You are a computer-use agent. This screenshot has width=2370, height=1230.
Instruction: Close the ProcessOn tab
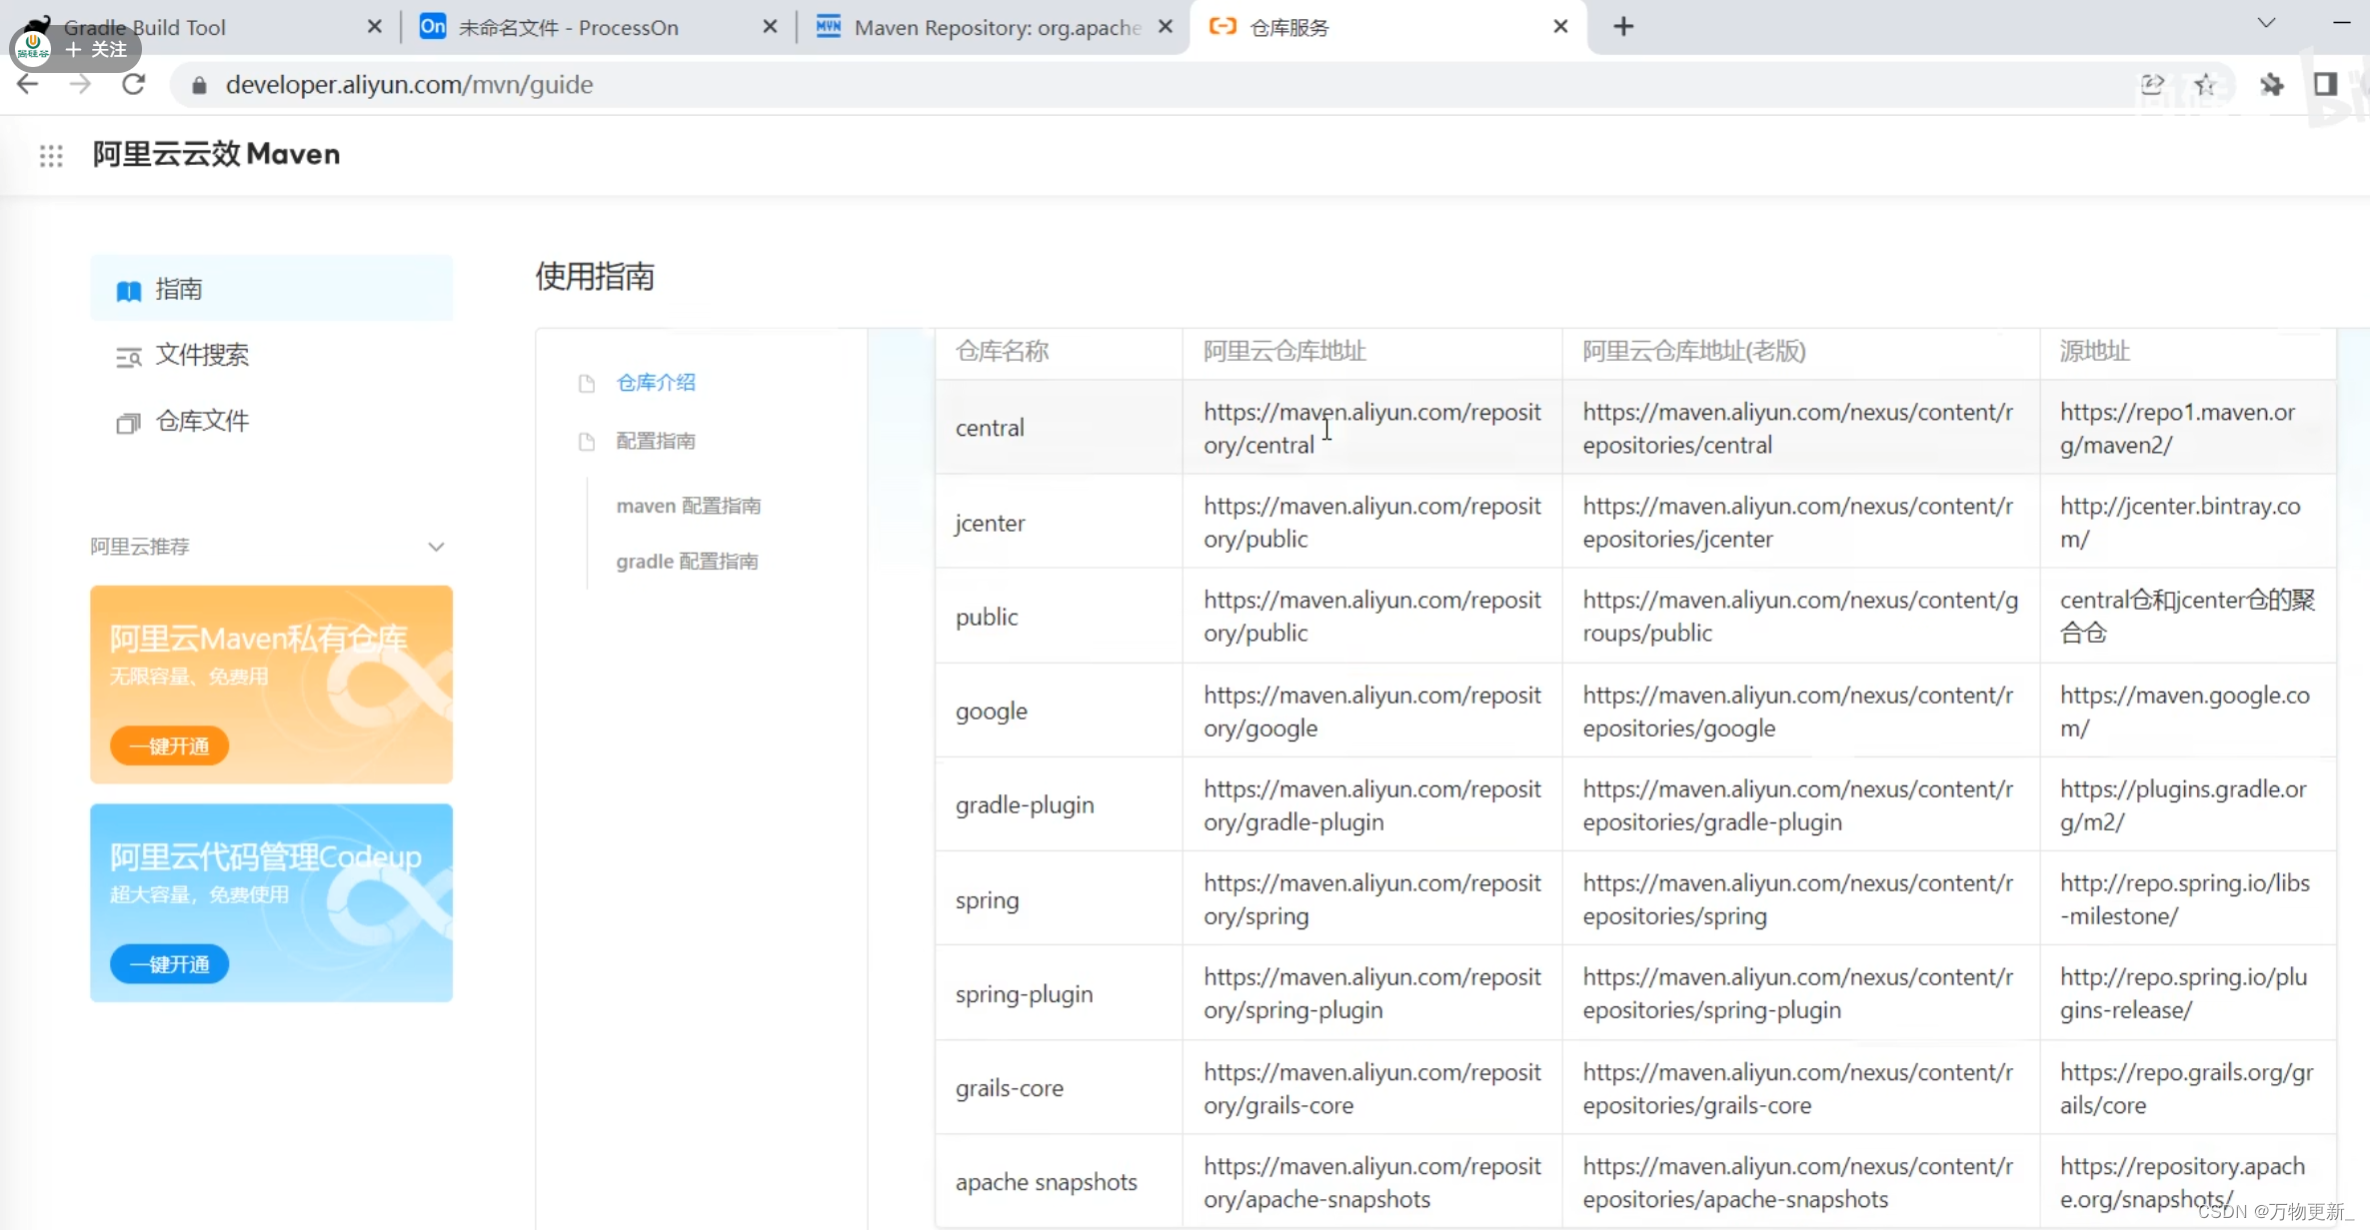[770, 27]
